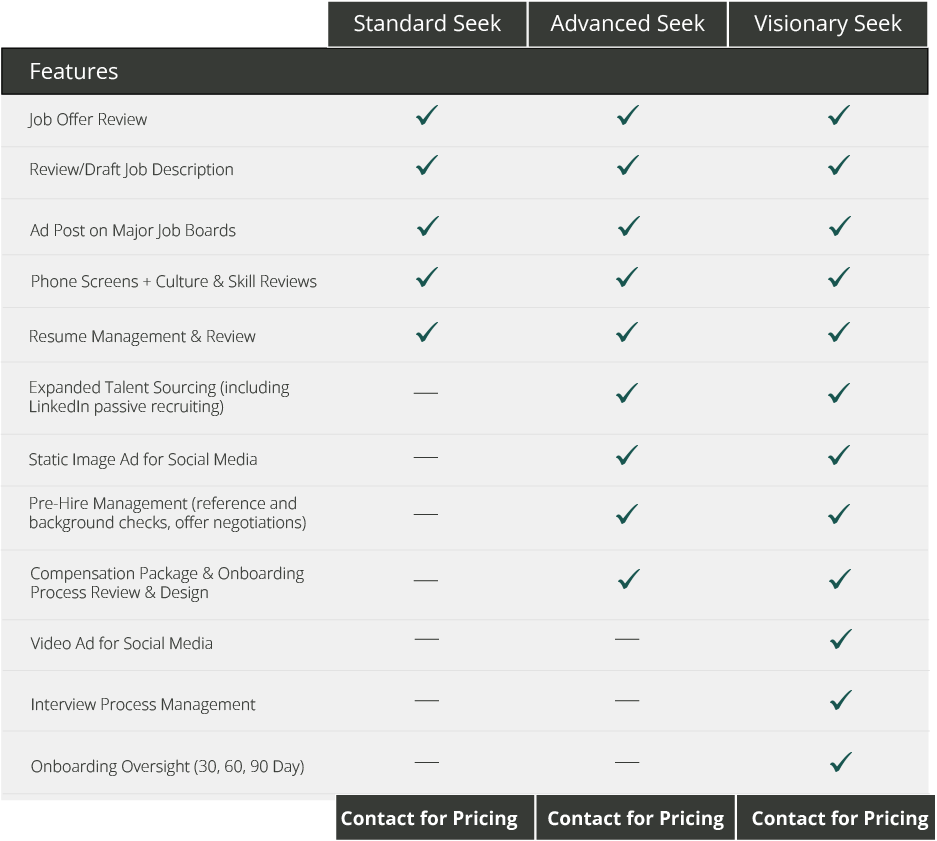937x841 pixels.
Task: Select the Advanced Seek plan header
Action: click(627, 24)
